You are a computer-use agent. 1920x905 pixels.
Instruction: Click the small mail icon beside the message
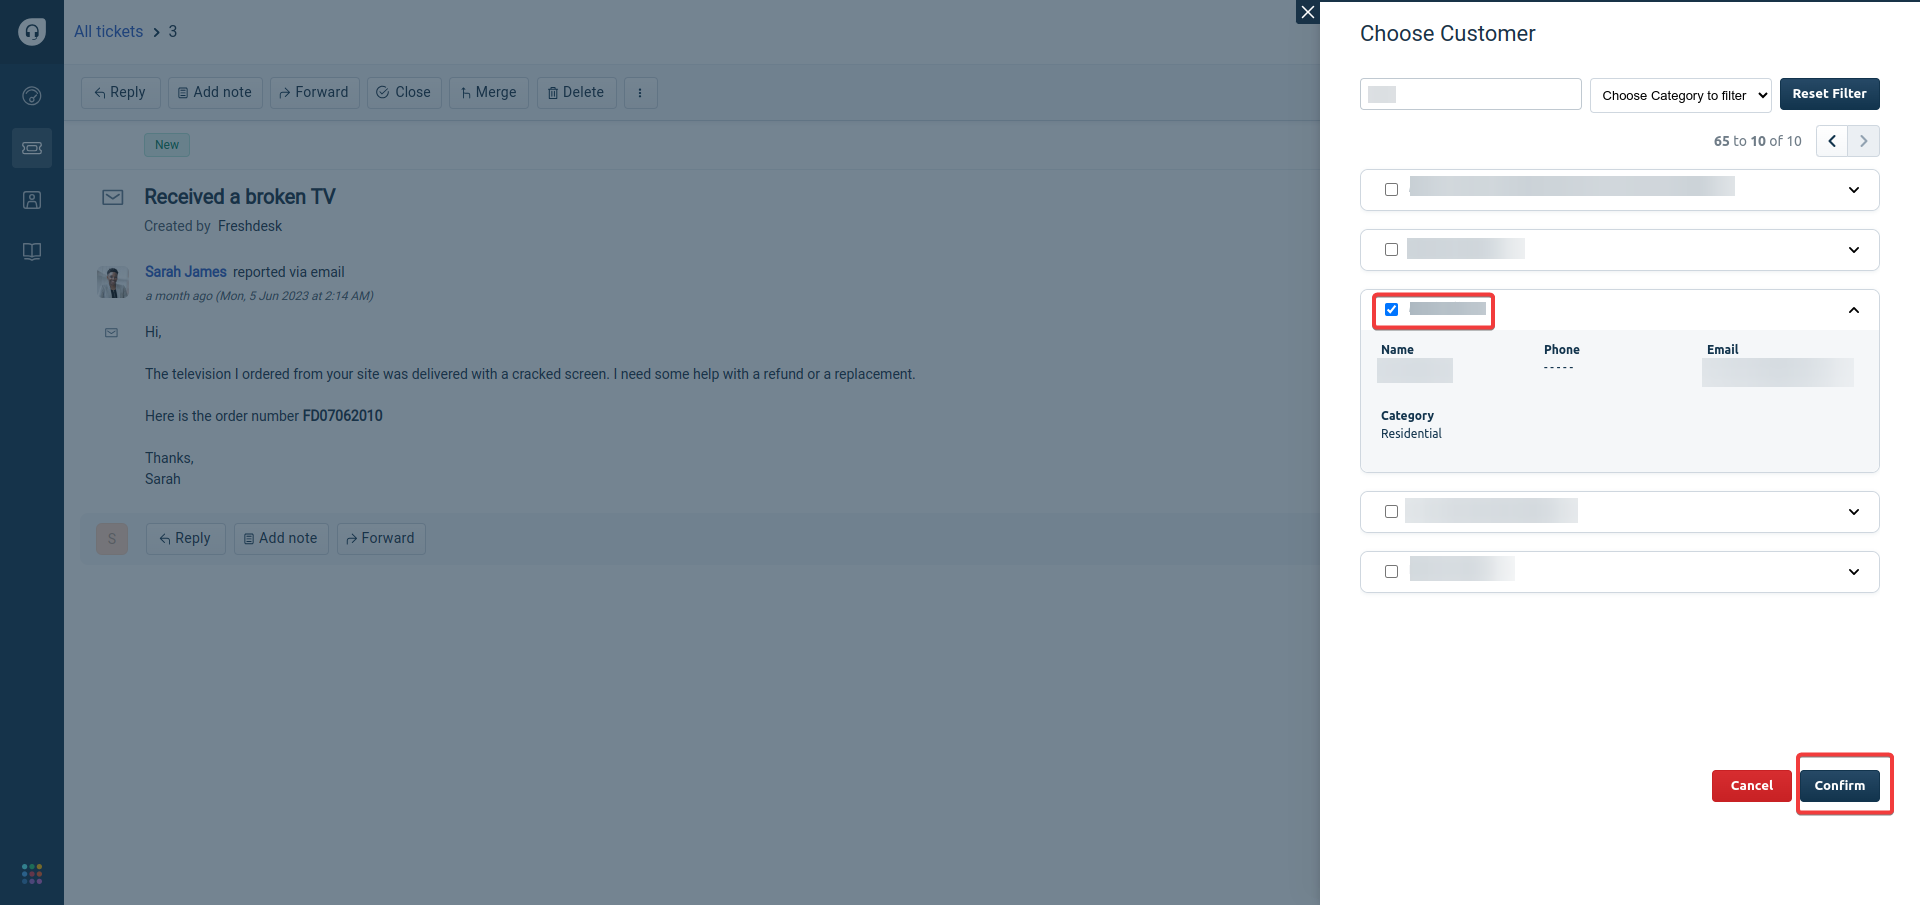coord(111,333)
